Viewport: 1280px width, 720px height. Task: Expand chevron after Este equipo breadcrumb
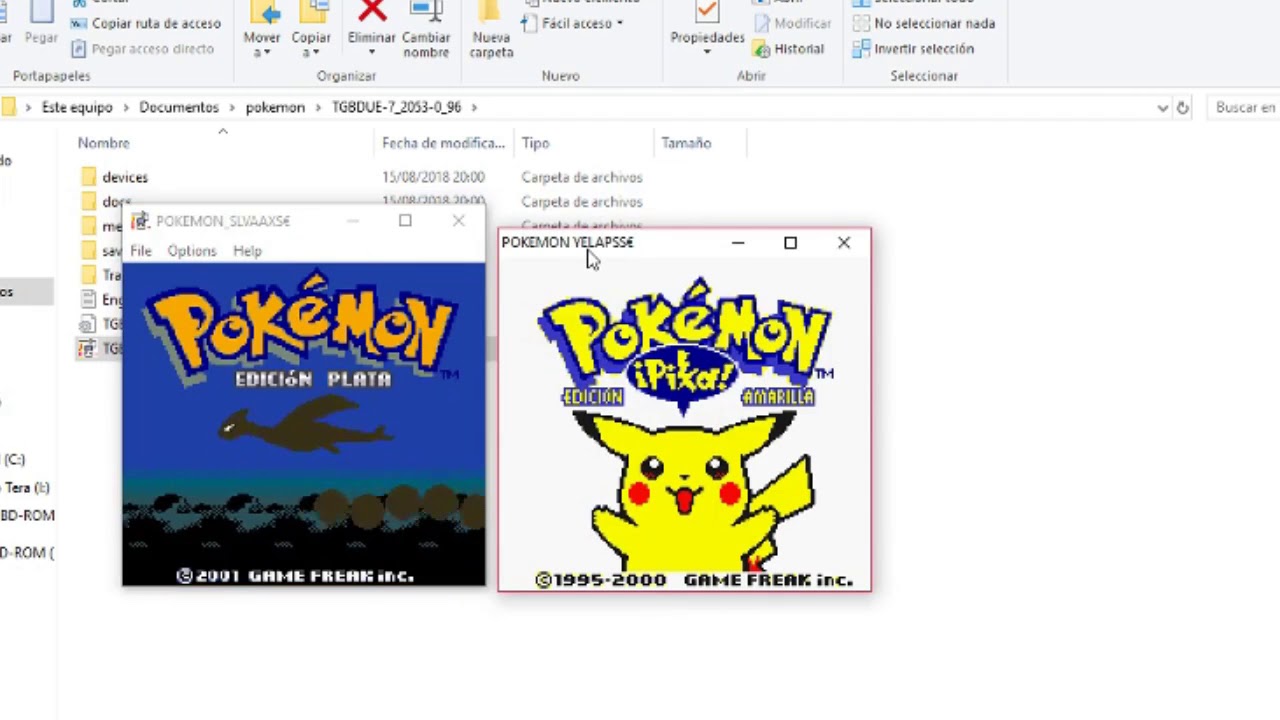coord(126,107)
